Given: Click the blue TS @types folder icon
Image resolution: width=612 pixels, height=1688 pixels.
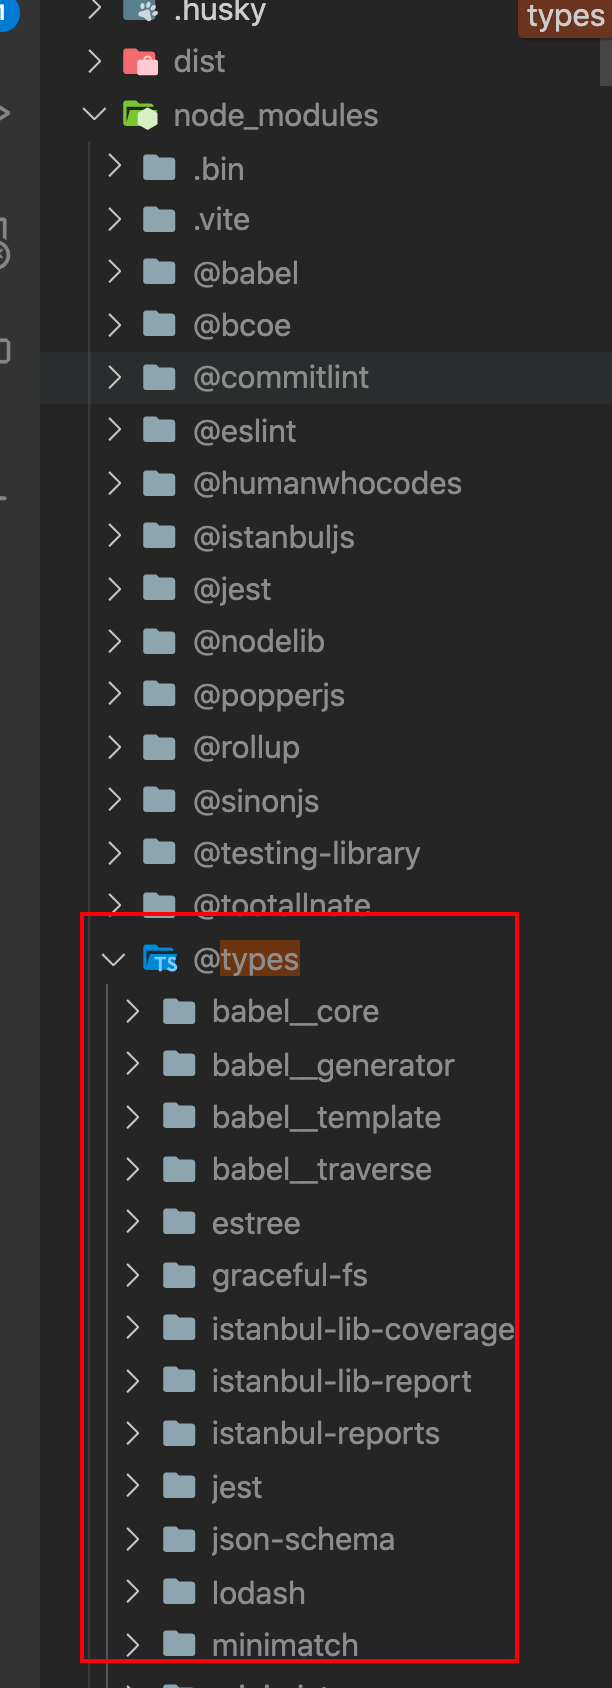Looking at the screenshot, I should point(160,959).
